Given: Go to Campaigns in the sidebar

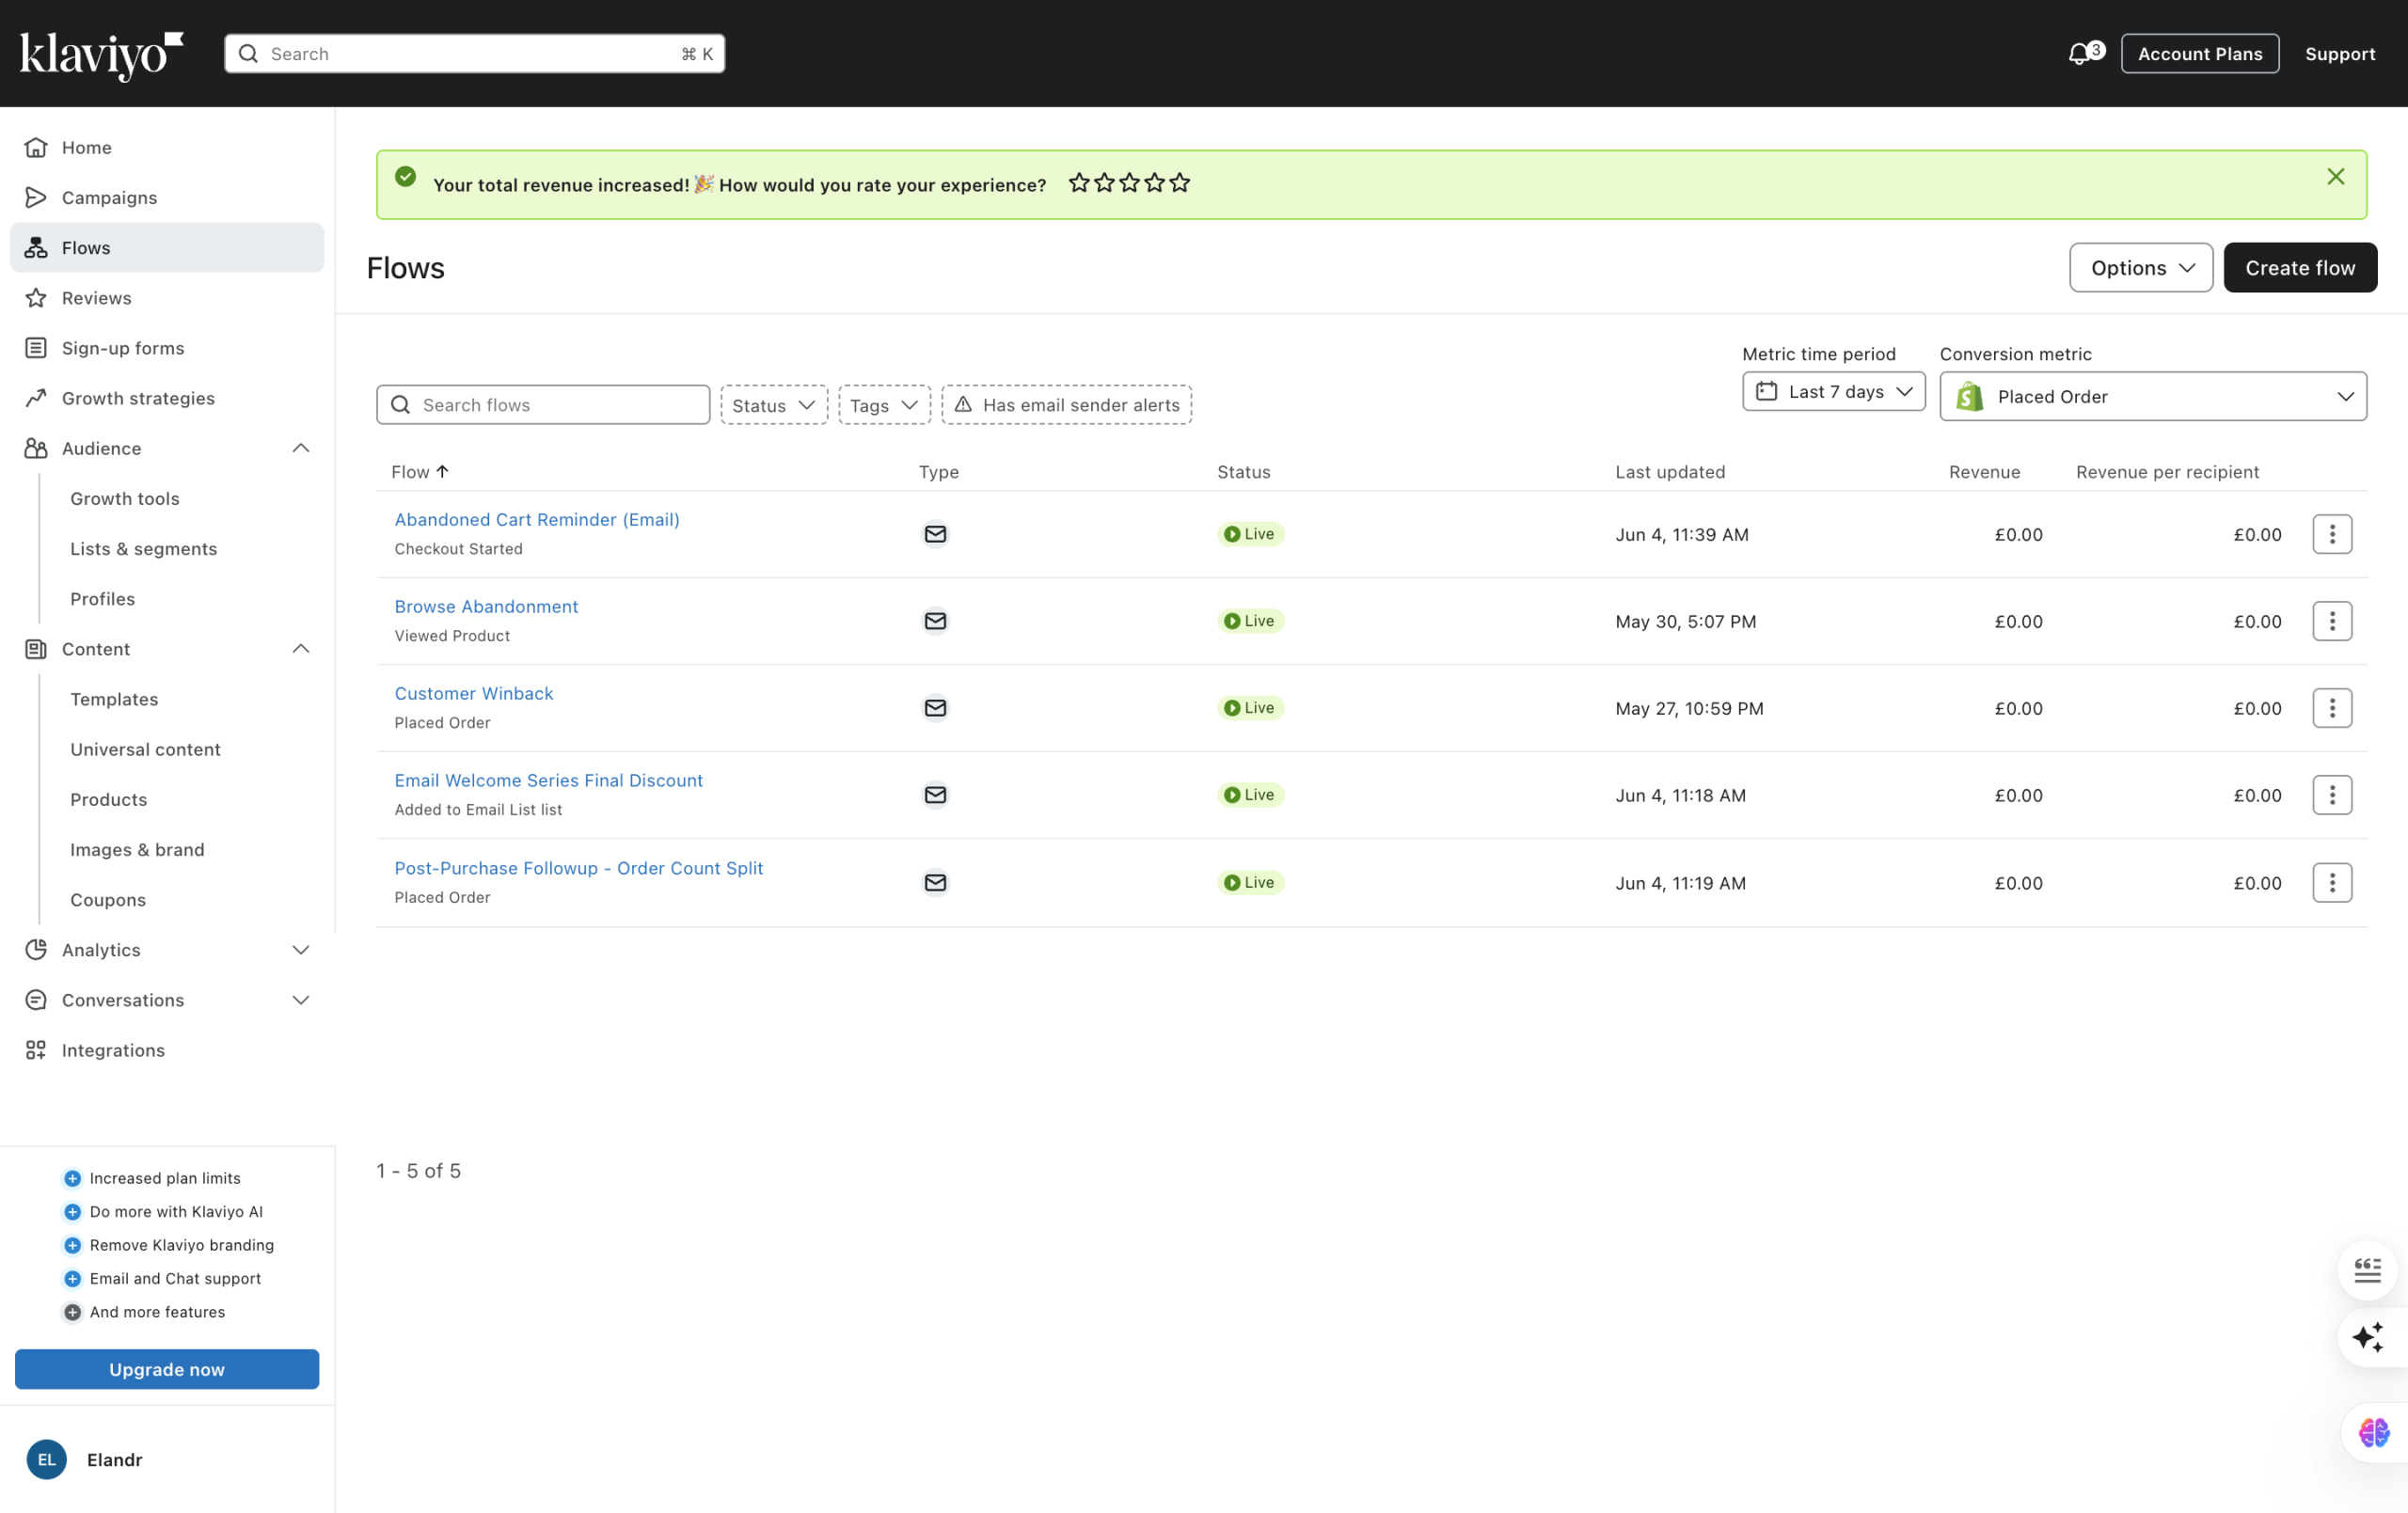Looking at the screenshot, I should pyautogui.click(x=109, y=197).
